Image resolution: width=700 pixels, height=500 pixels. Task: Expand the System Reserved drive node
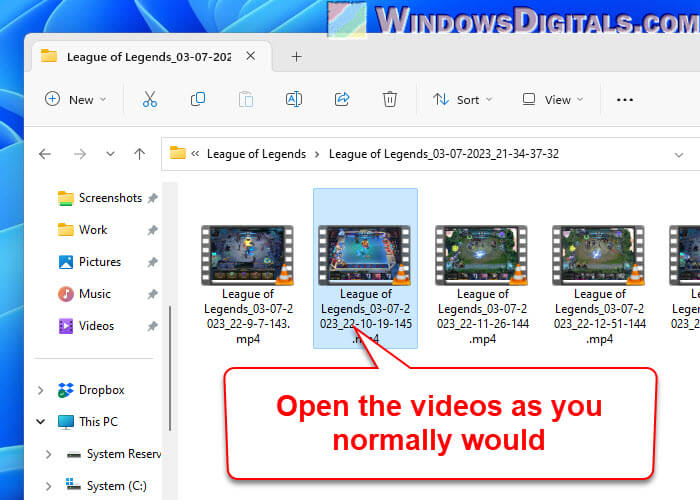[48, 454]
